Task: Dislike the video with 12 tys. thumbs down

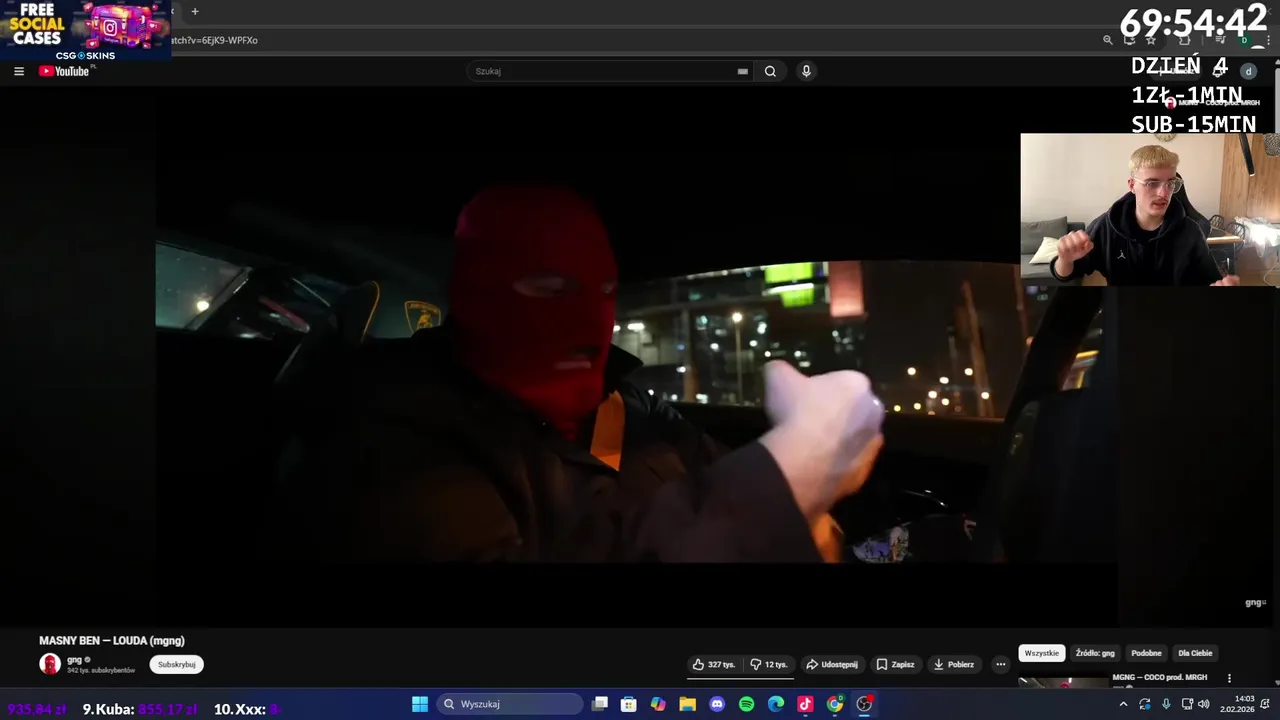Action: coord(768,664)
